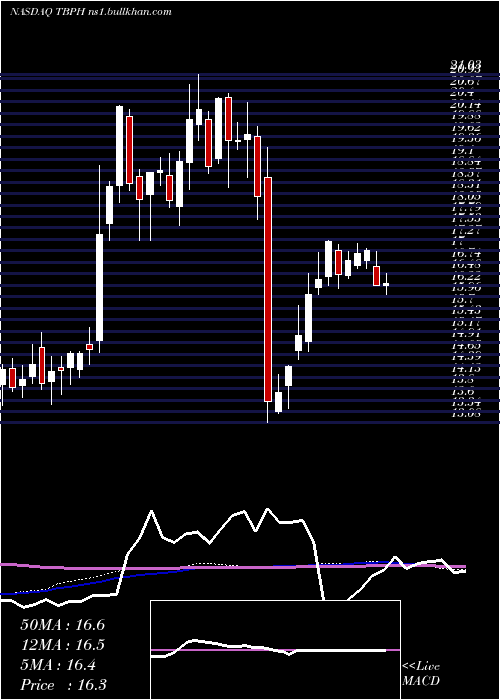This screenshot has height=700, width=500.
Task: Click the 19.62 price axis label
Action: click(x=465, y=128)
